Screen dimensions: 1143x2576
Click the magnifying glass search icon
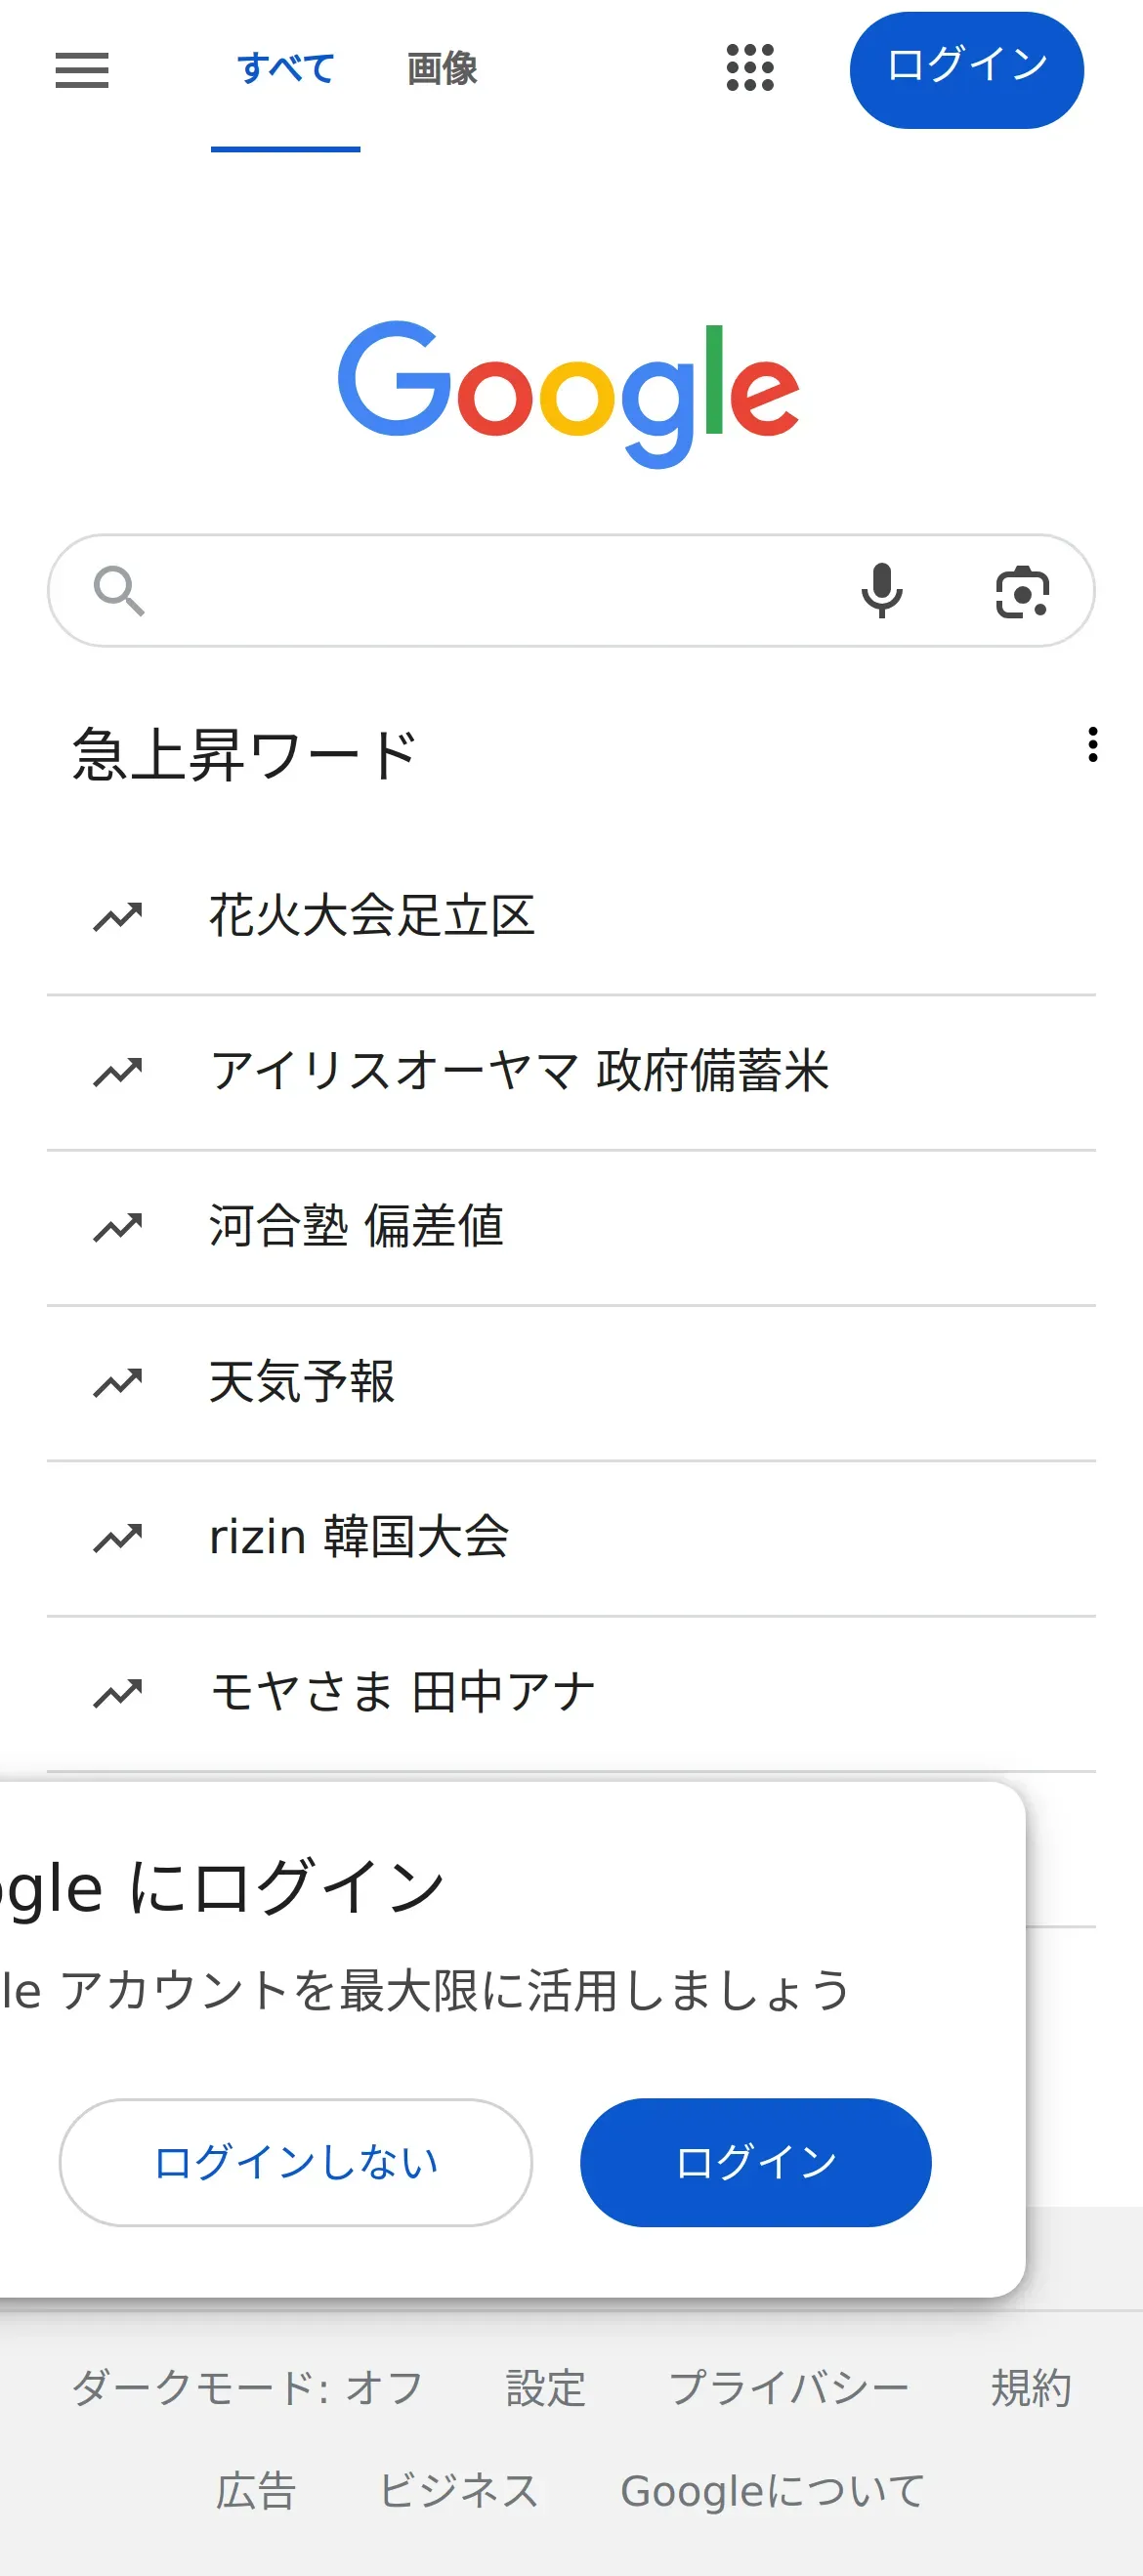click(119, 591)
